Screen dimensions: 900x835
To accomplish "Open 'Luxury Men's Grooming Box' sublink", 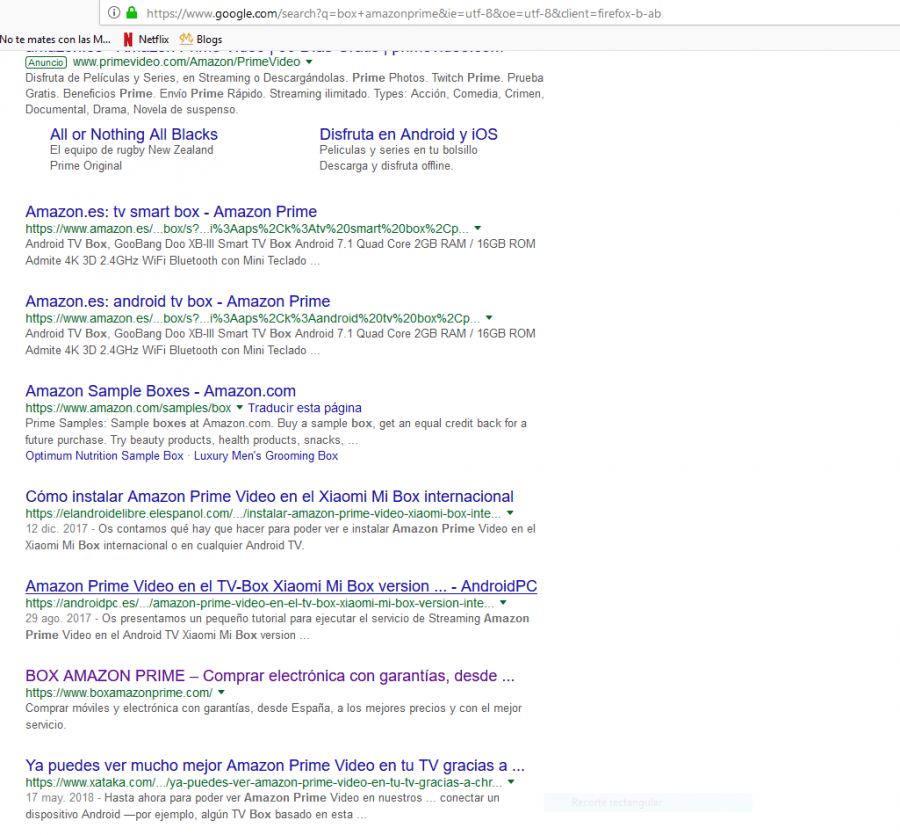I will [x=266, y=456].
